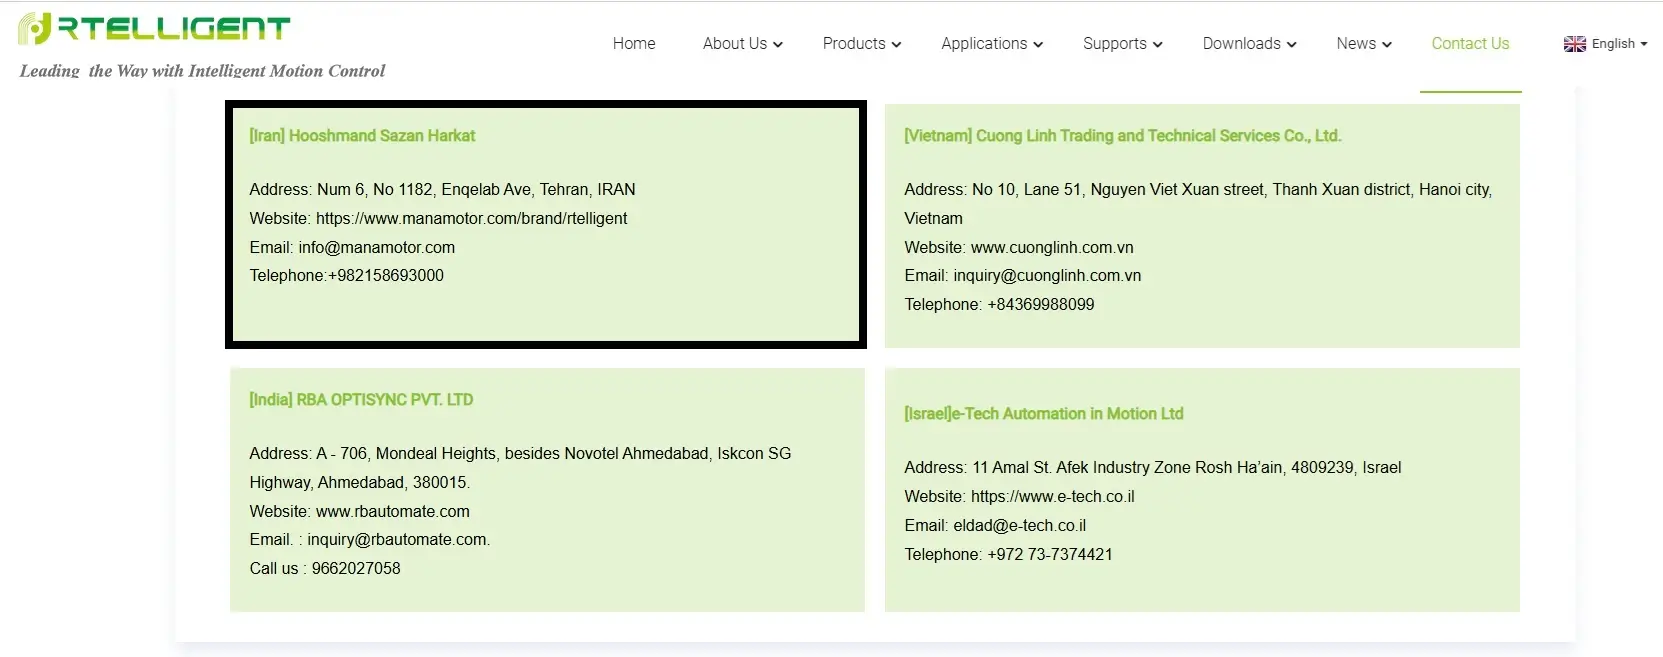Click the India RBA OPTISYNC heading
This screenshot has width=1663, height=657.
point(361,400)
